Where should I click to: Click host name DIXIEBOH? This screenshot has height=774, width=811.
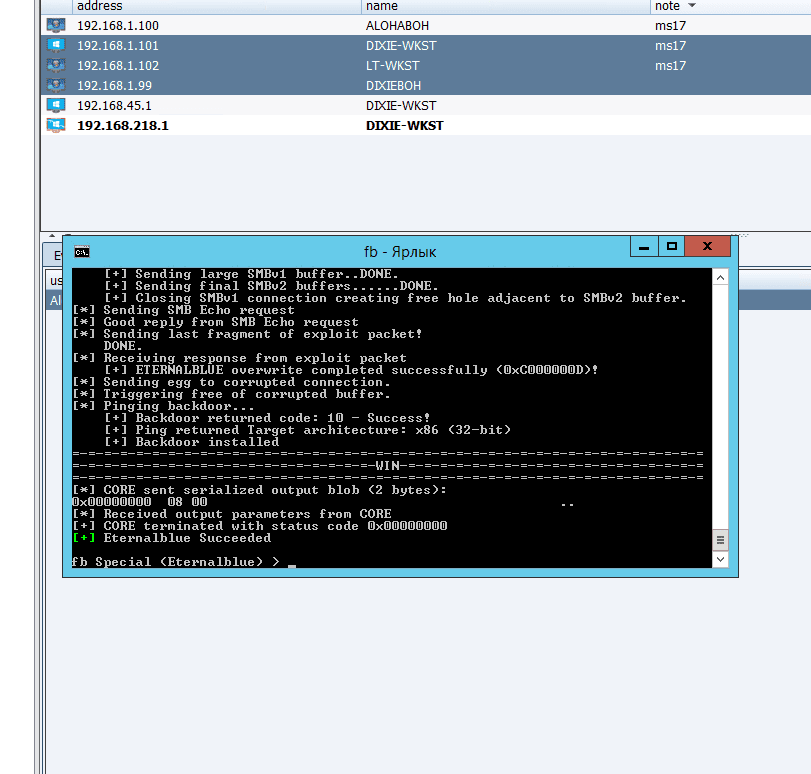point(393,85)
